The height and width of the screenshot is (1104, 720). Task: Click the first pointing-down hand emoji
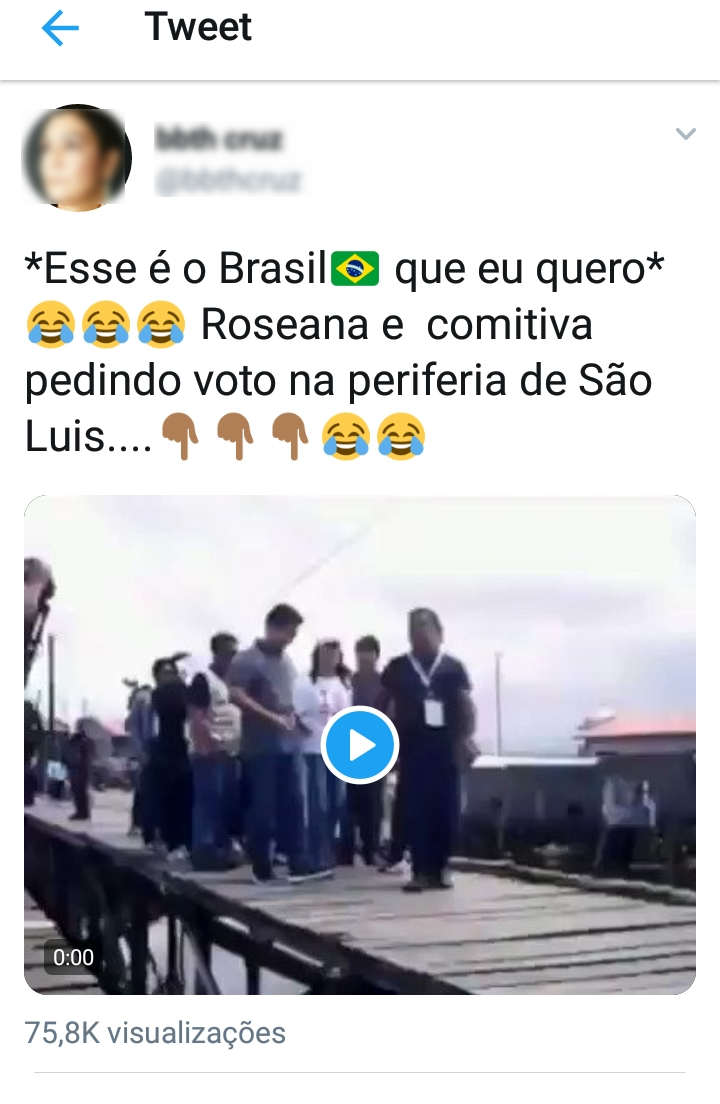click(x=180, y=437)
